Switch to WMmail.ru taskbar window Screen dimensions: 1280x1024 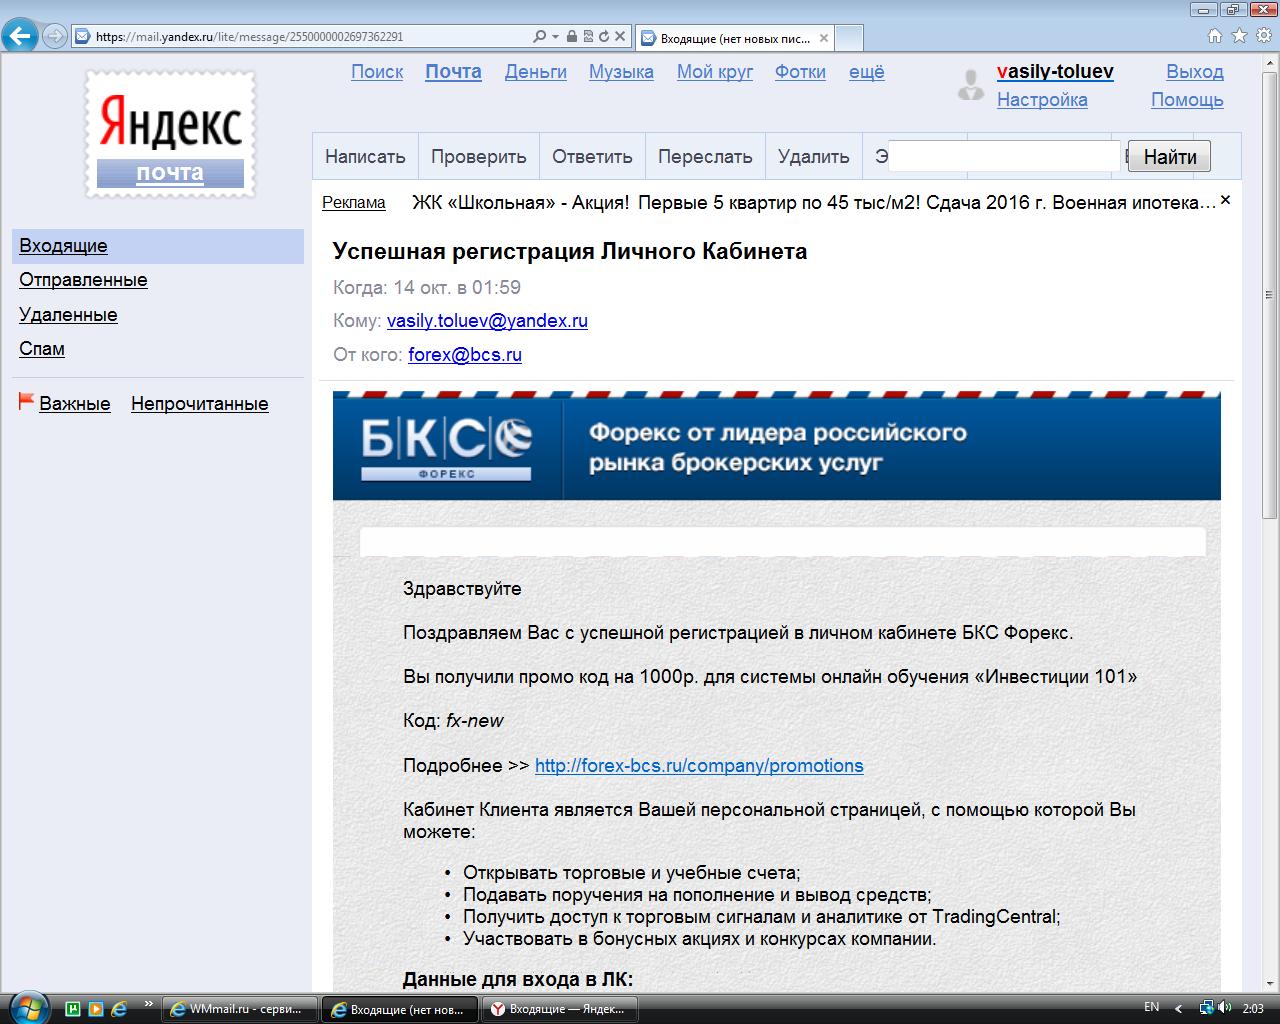(242, 1009)
